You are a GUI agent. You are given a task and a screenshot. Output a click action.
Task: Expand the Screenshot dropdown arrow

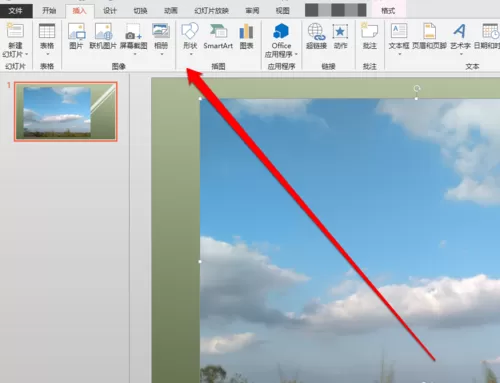(x=134, y=54)
